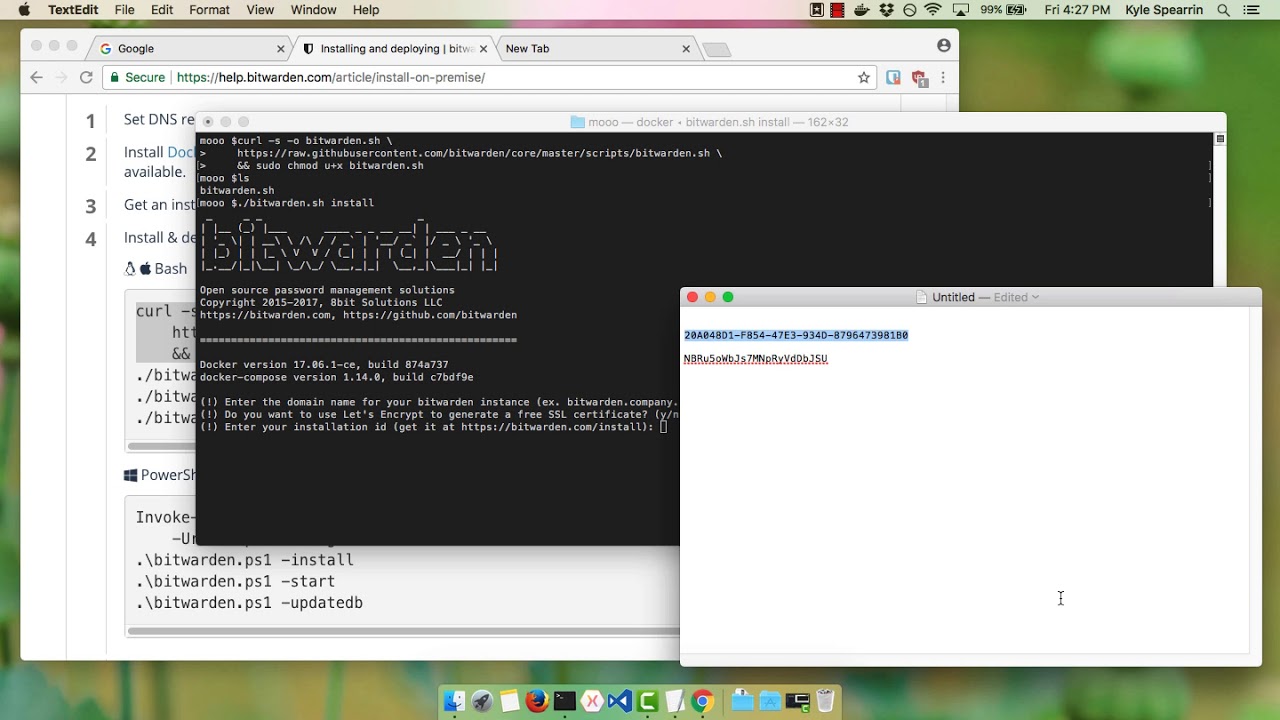Screen dimensions: 1280x720
Task: Open the TextEdit application menu
Action: click(x=72, y=10)
